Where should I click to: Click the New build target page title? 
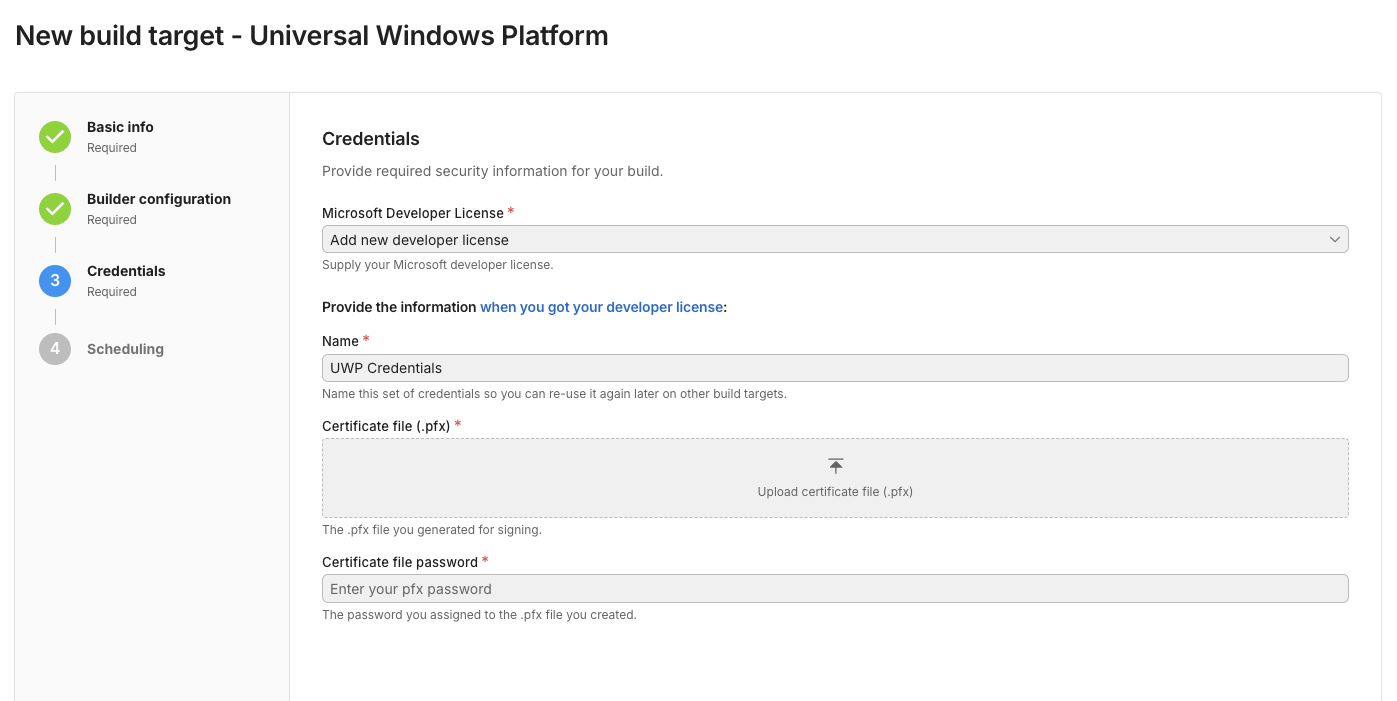pyautogui.click(x=311, y=35)
